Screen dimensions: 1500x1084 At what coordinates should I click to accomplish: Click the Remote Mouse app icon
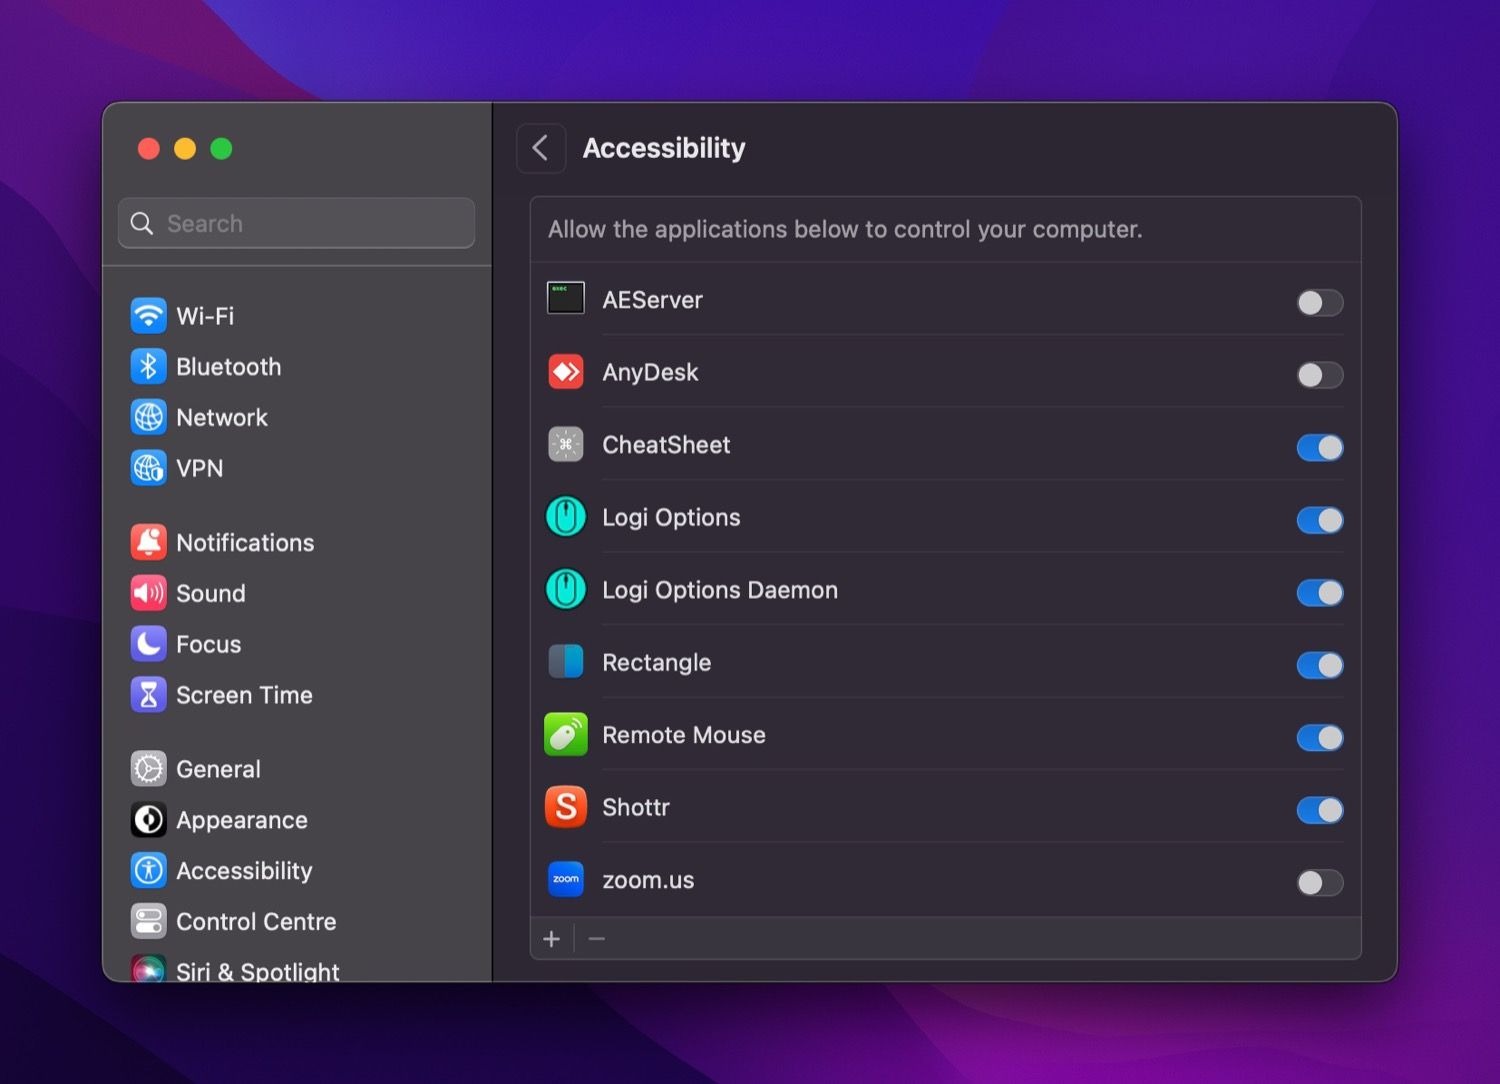click(x=566, y=735)
